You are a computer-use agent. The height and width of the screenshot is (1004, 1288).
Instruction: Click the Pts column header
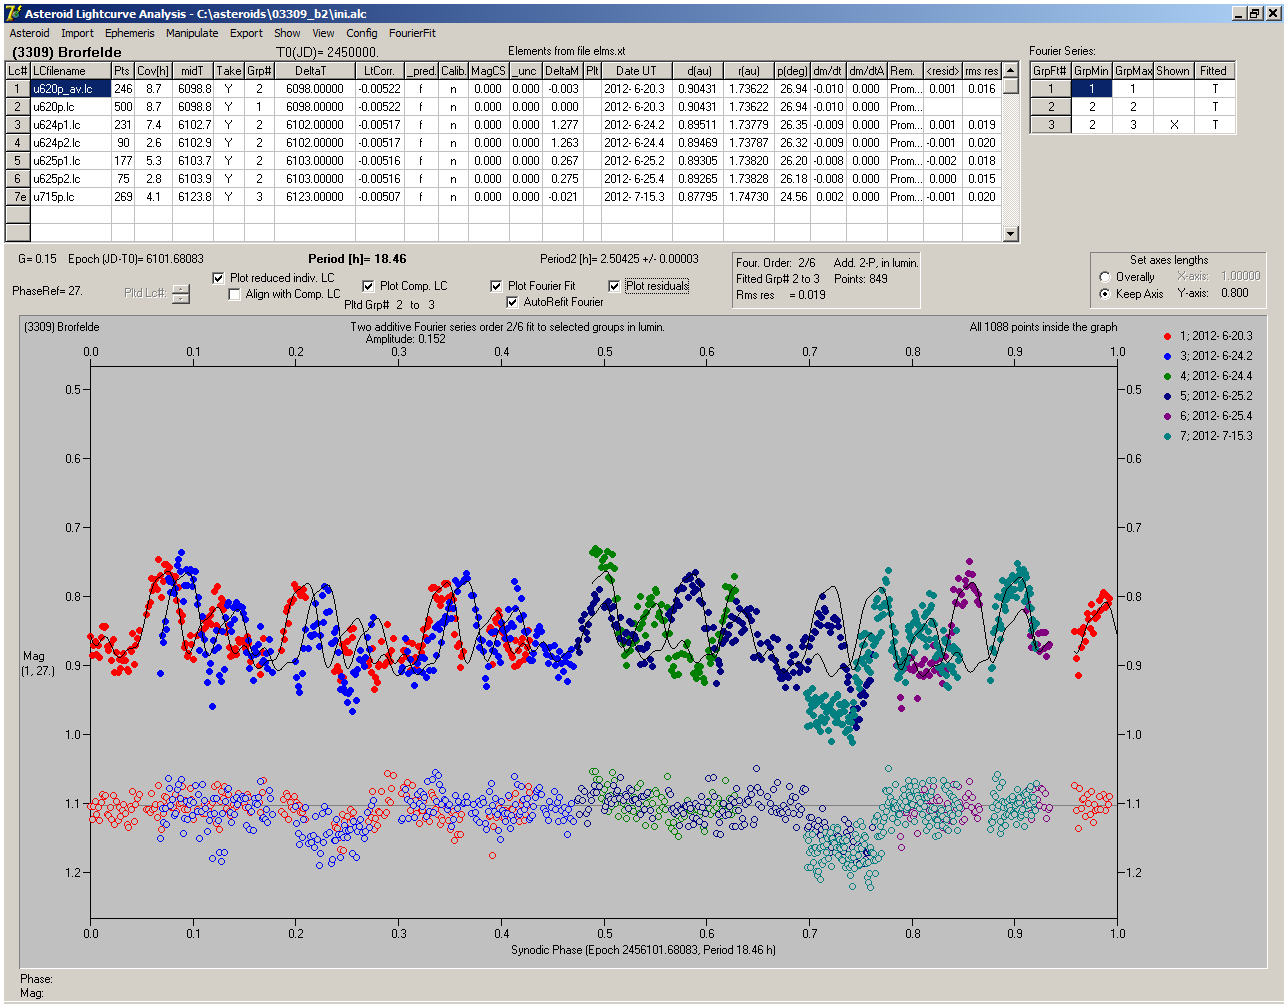point(122,71)
